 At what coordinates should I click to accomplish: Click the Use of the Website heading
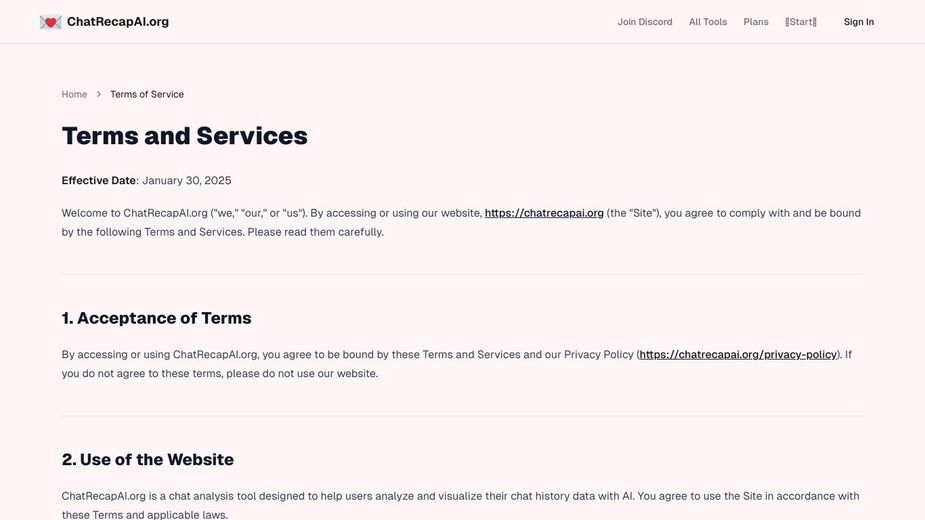pos(147,460)
